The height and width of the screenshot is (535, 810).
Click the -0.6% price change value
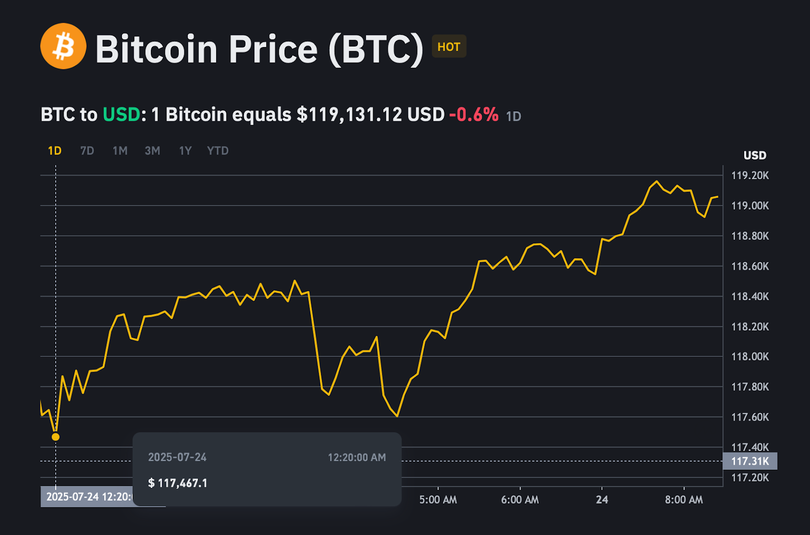pos(473,115)
